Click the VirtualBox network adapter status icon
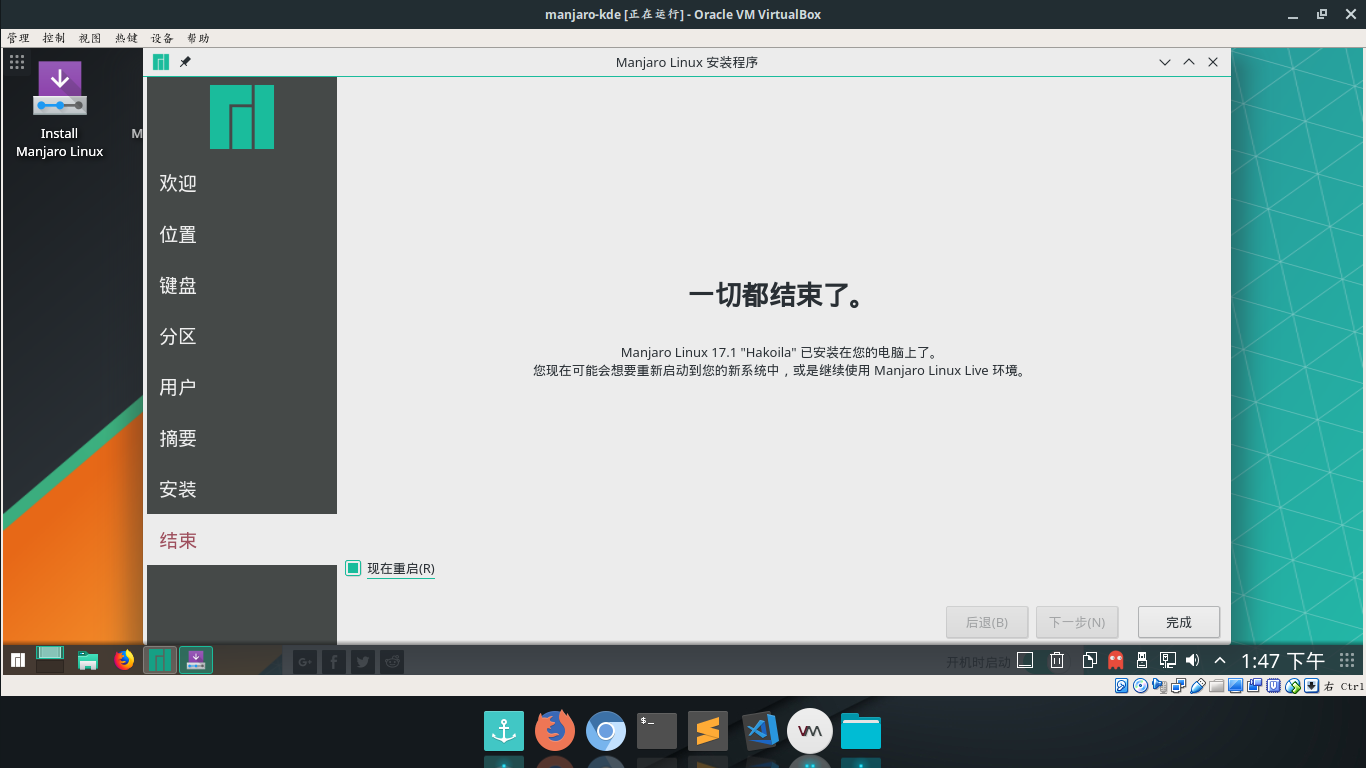 pyautogui.click(x=1178, y=686)
